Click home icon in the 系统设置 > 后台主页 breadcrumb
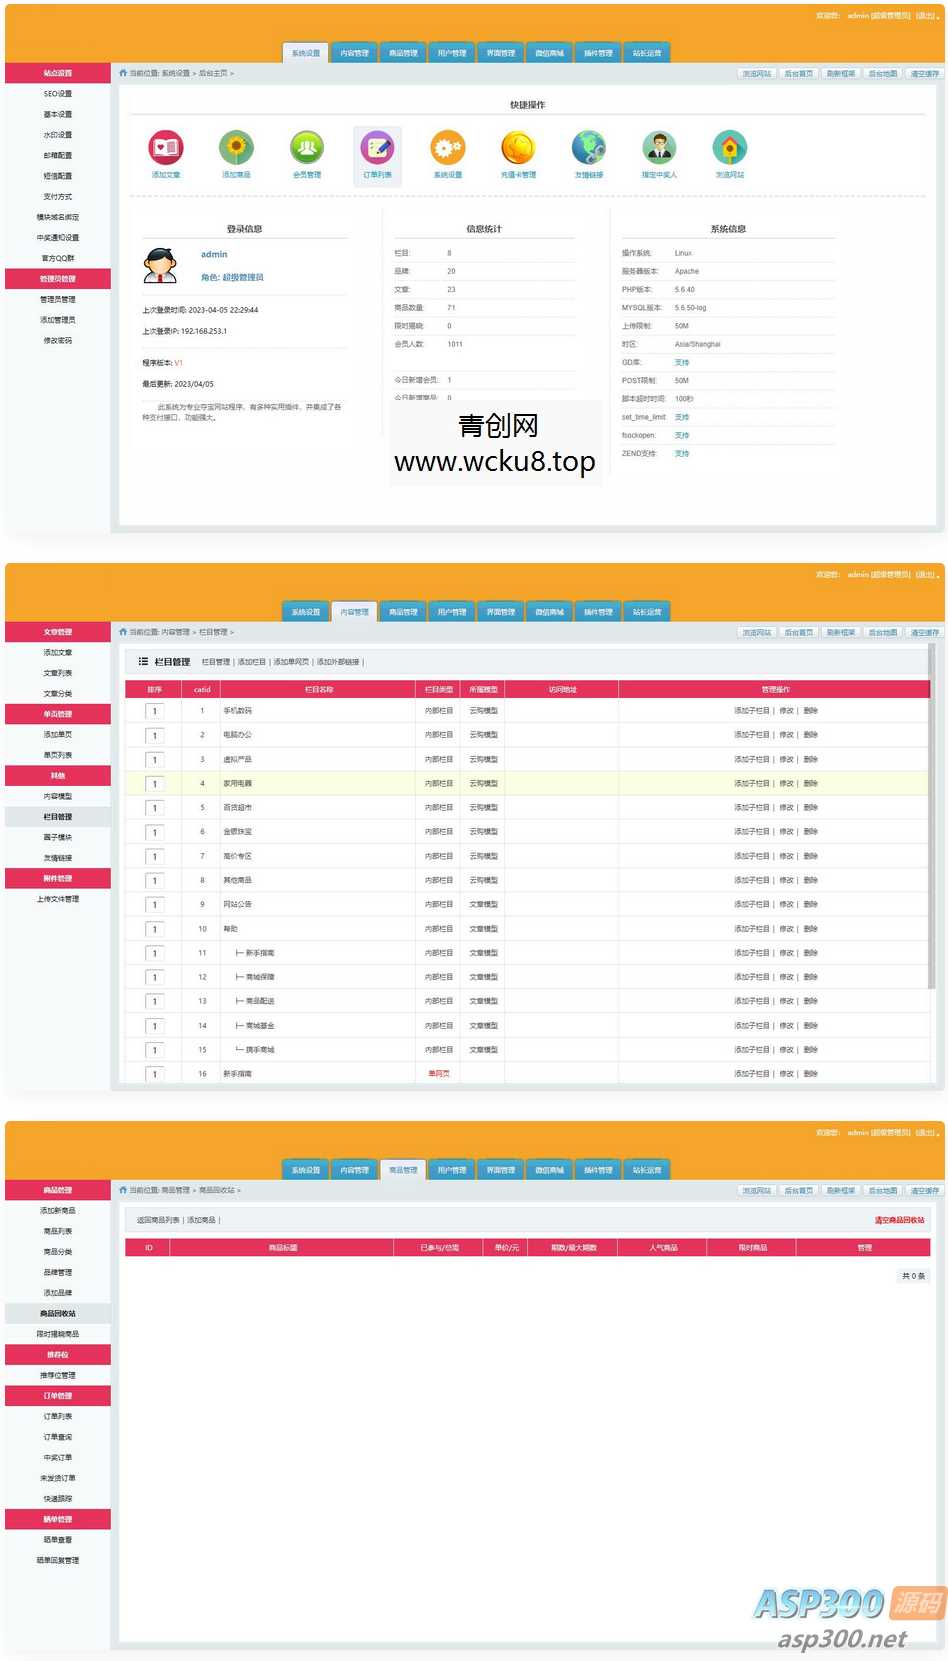This screenshot has width=948, height=1661. [x=123, y=73]
